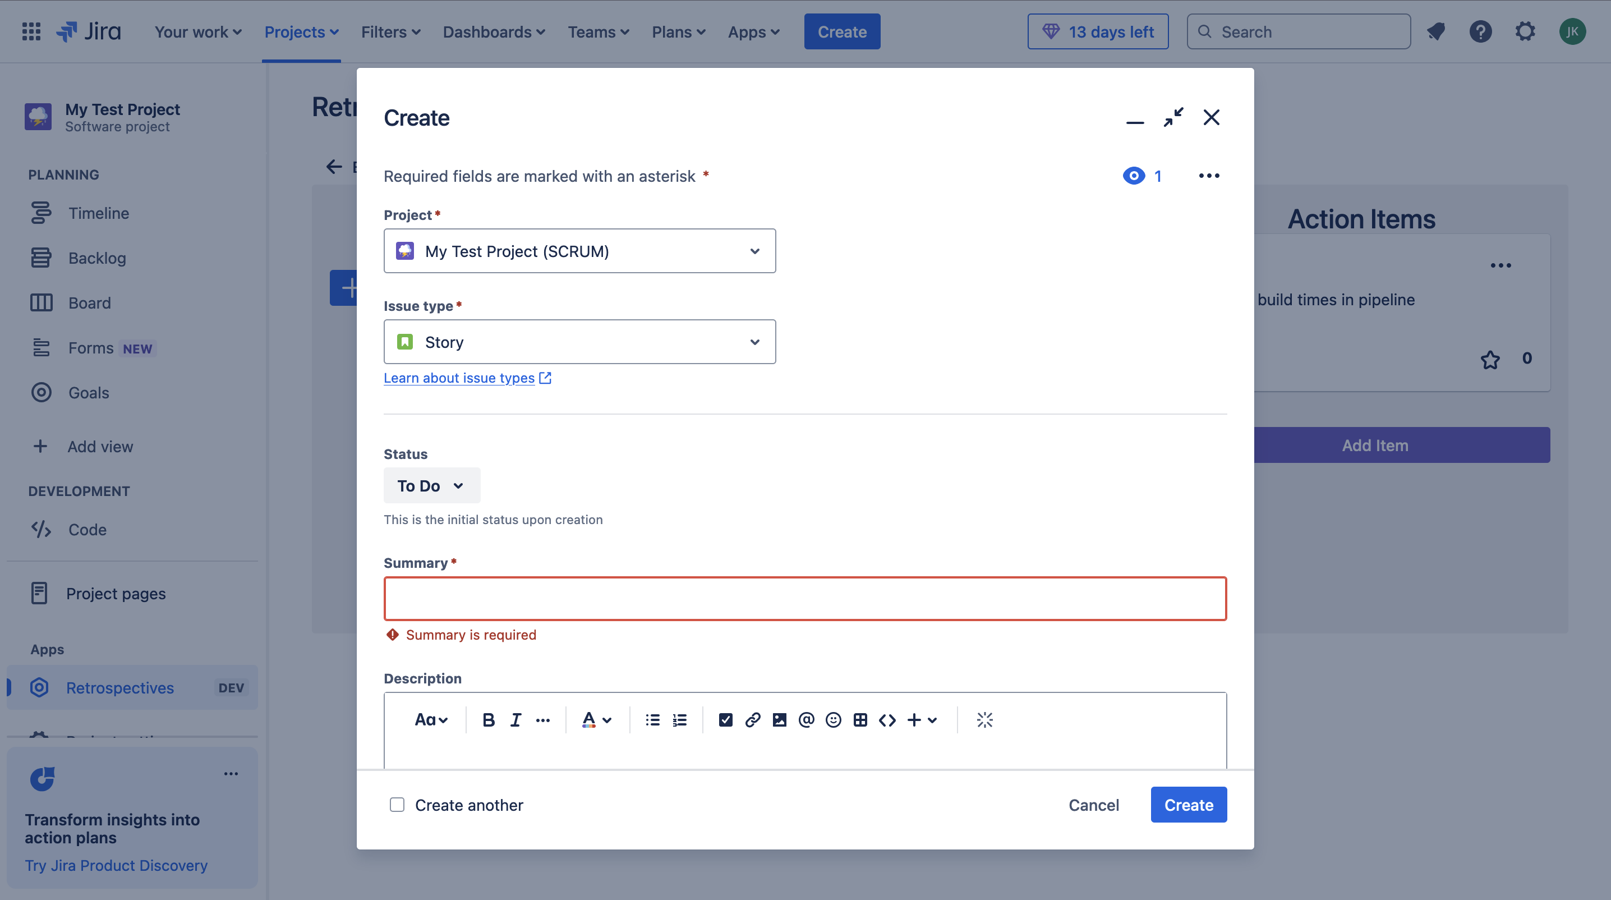Open the help question mark icon

click(1480, 31)
